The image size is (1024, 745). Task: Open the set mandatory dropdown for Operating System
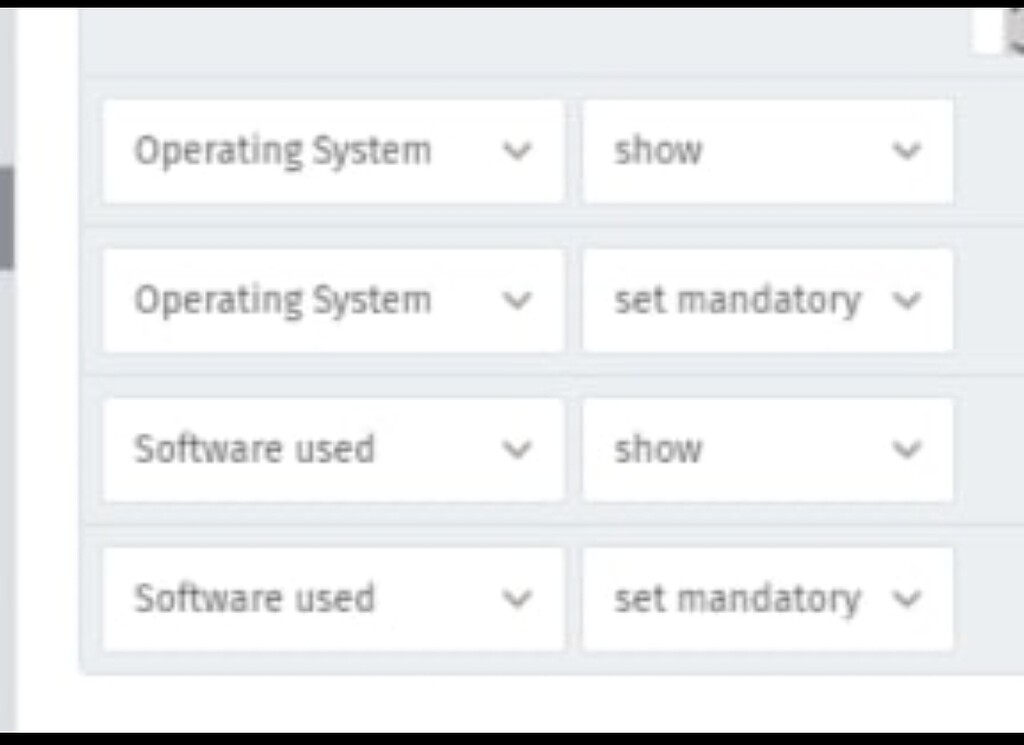766,300
